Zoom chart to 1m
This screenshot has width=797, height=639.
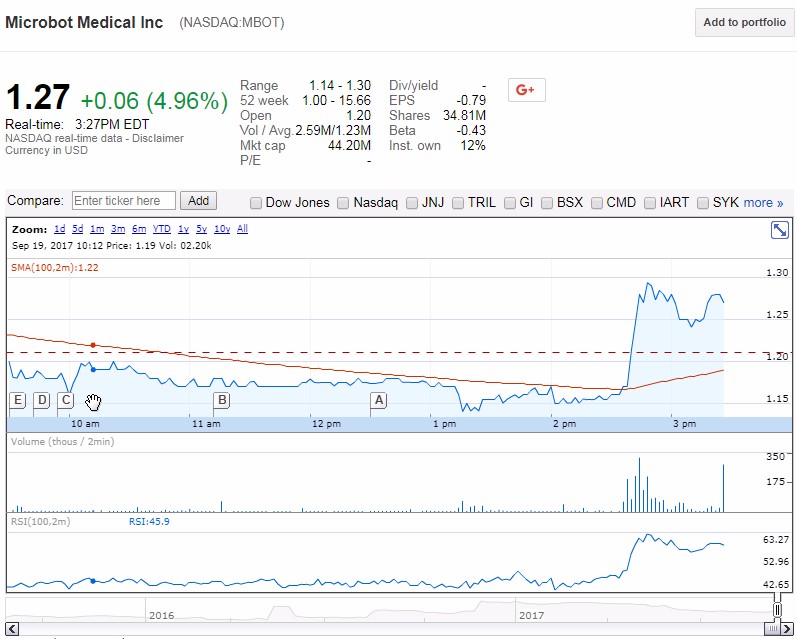tap(97, 229)
